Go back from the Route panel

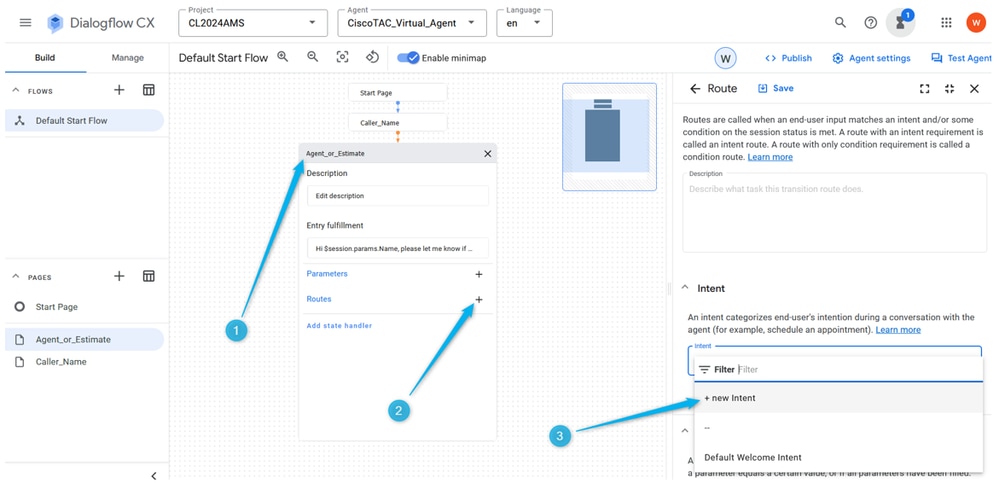click(x=695, y=89)
